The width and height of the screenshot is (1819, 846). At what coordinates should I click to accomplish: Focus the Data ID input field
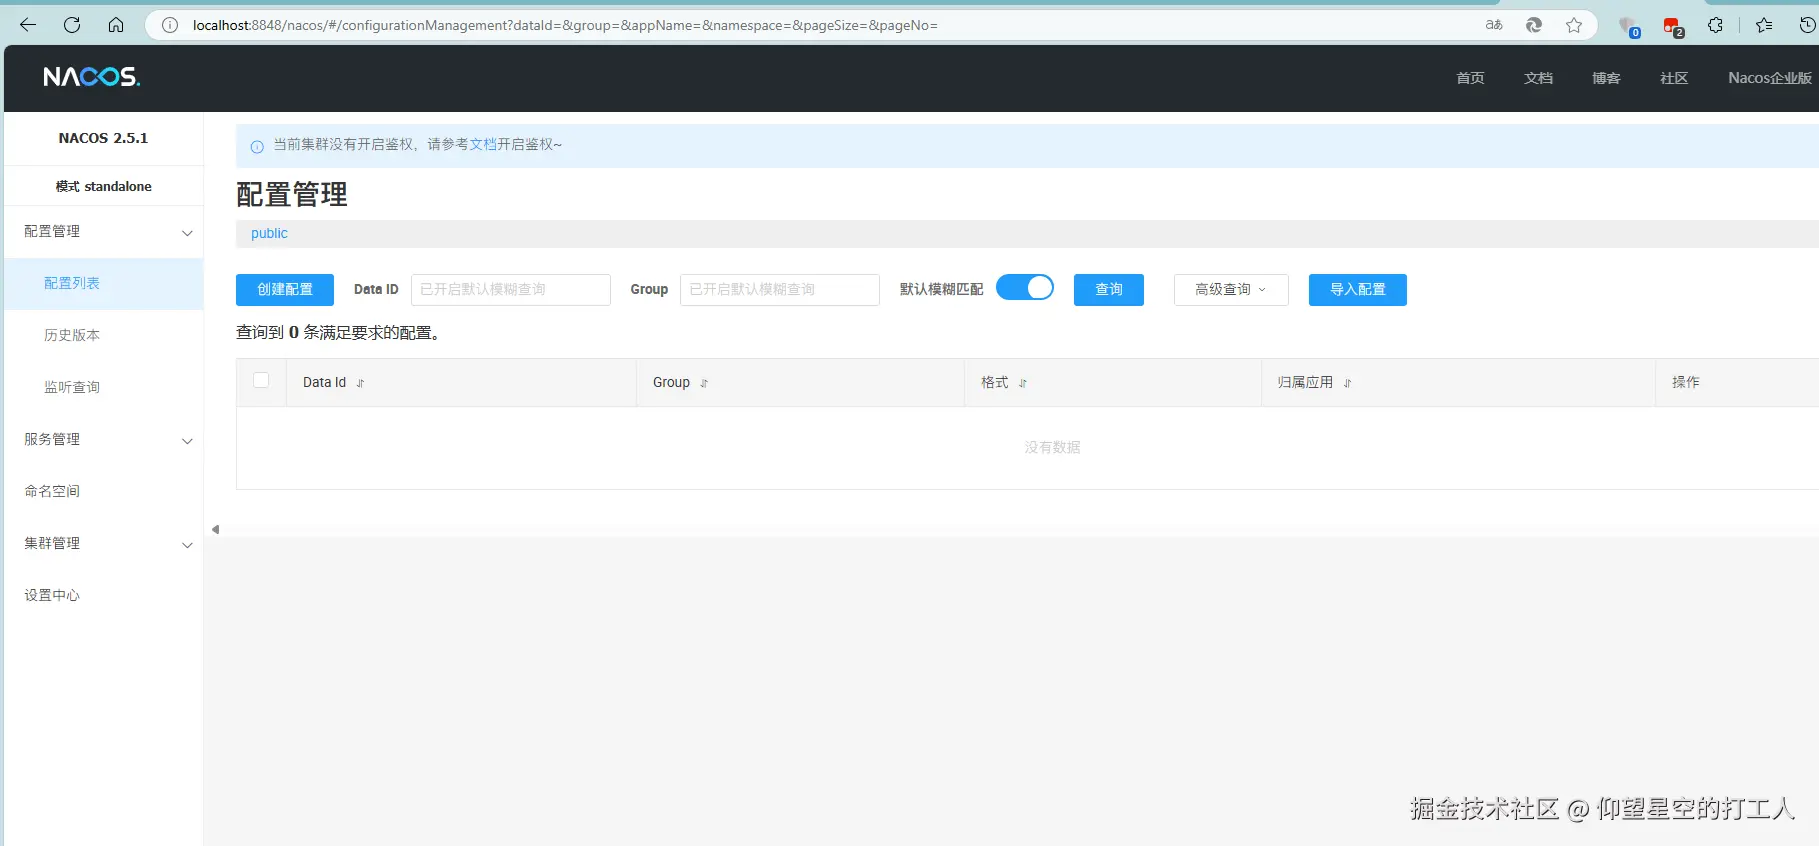pyautogui.click(x=511, y=290)
